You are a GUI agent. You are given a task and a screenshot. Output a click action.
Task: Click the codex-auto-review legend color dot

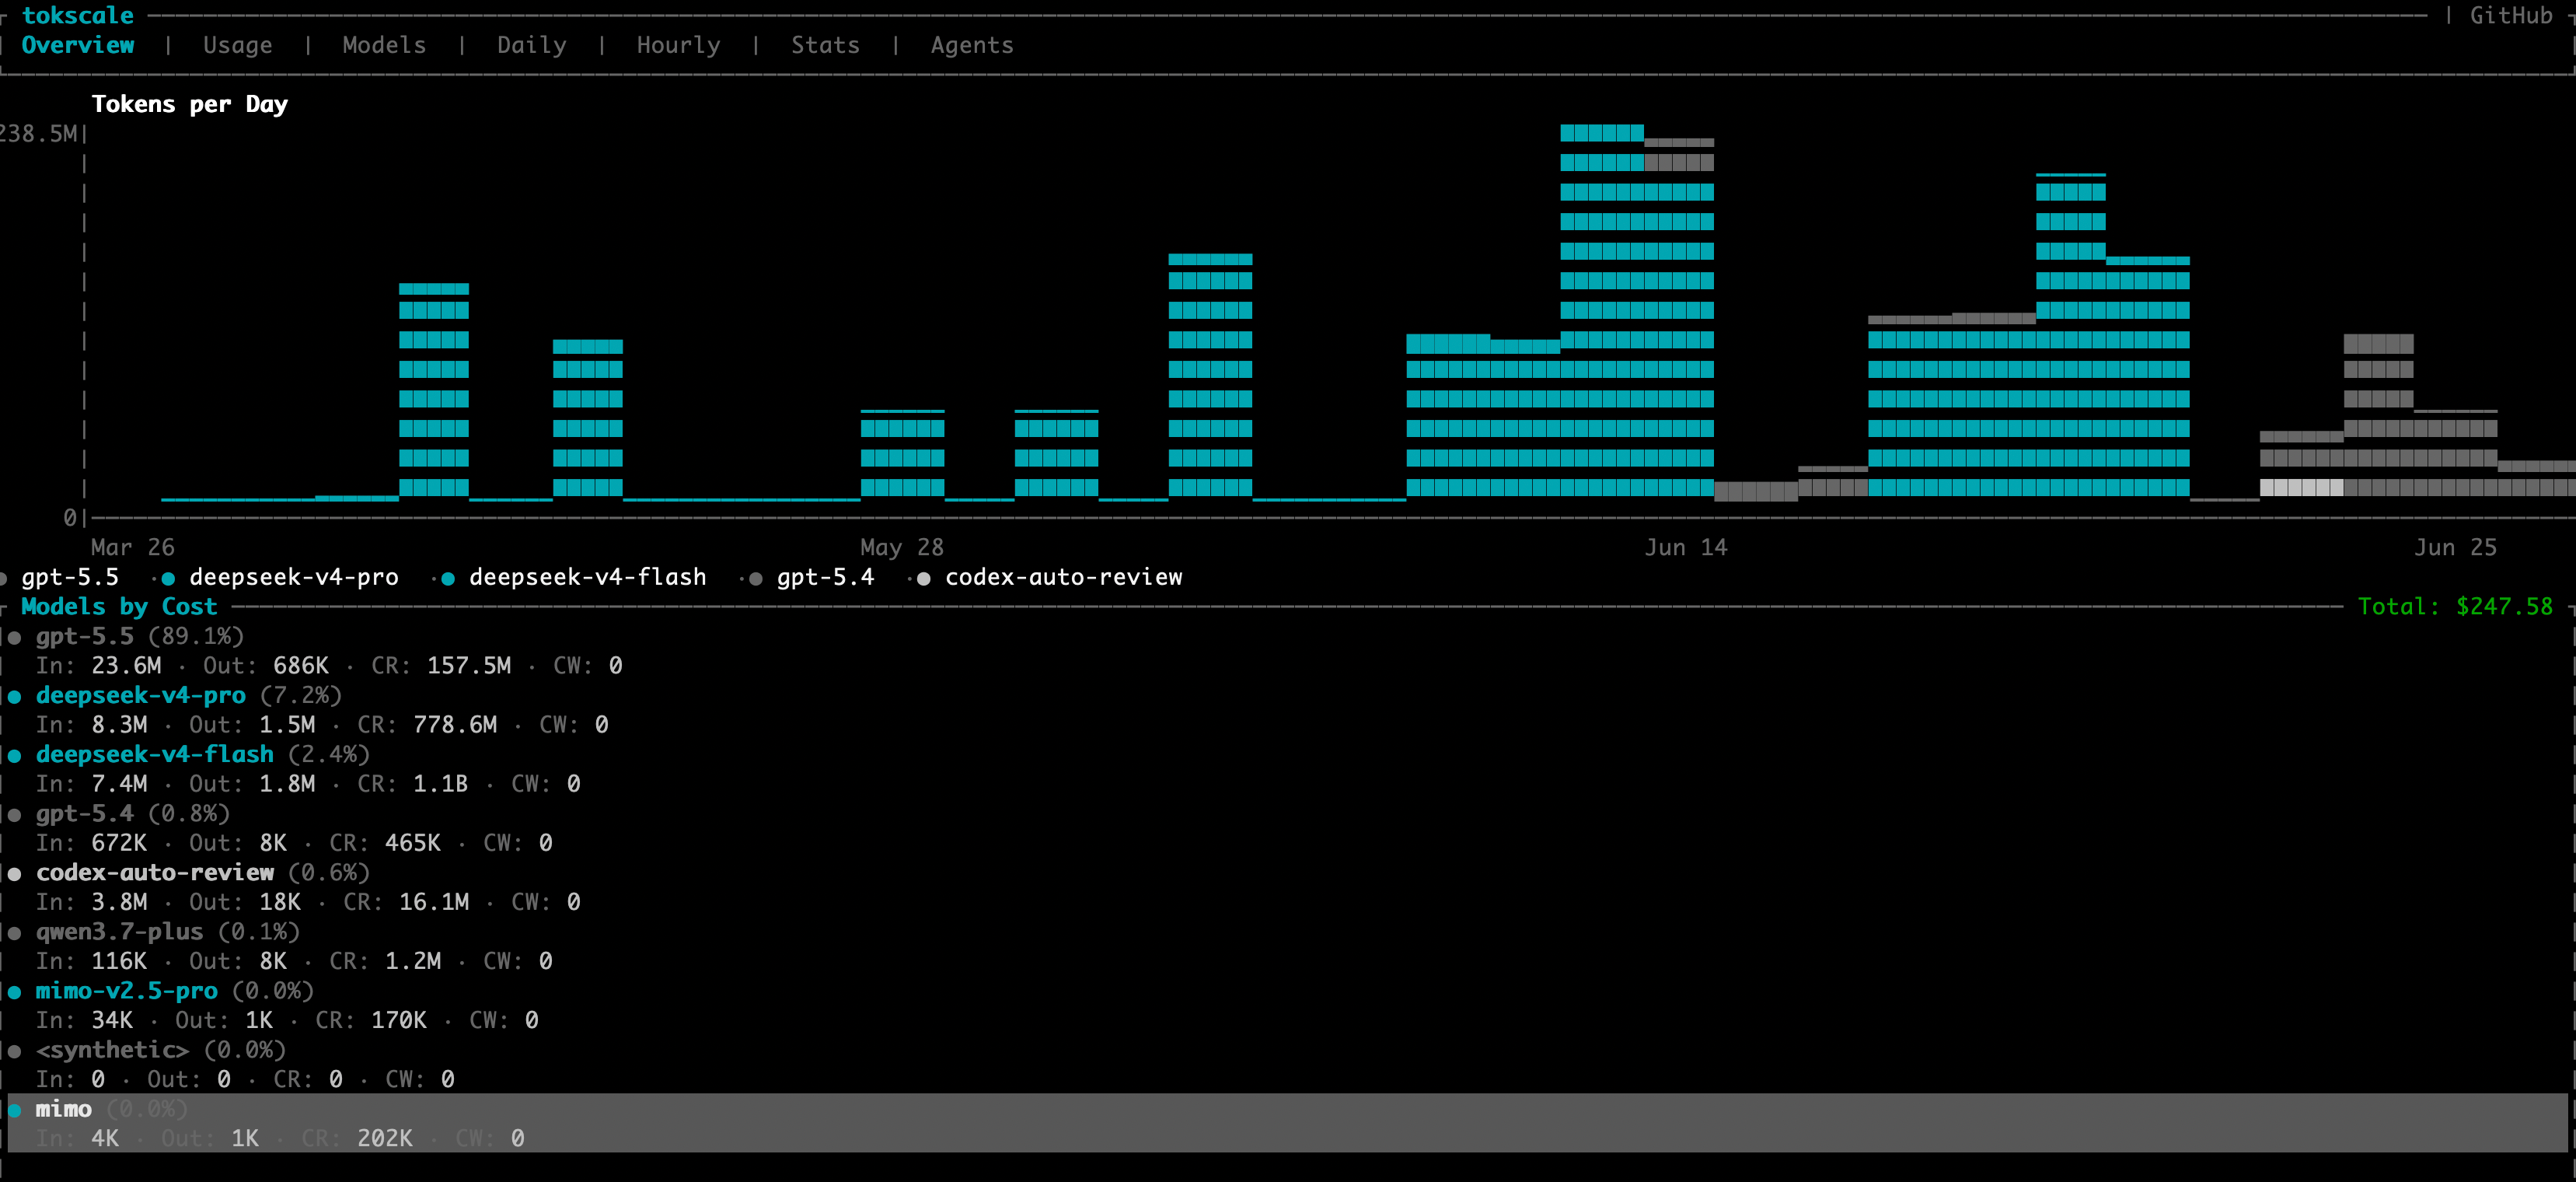924,578
